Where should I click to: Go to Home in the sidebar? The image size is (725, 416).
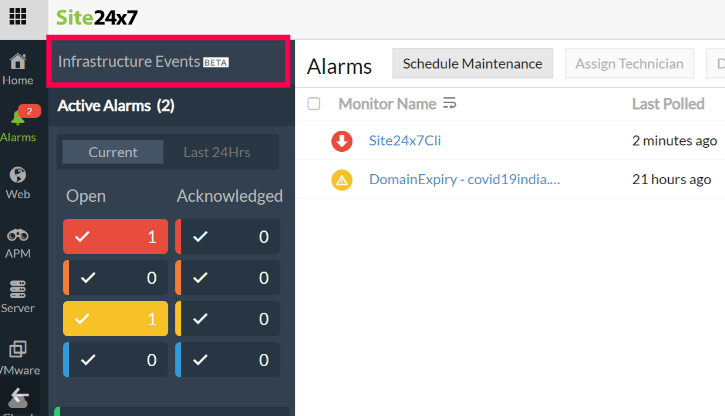pos(18,70)
